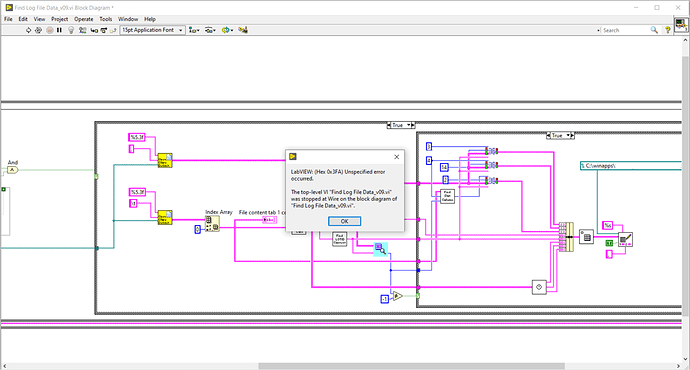690x370 pixels.
Task: Click the vertical scrollbar up arrow
Action: click(686, 40)
